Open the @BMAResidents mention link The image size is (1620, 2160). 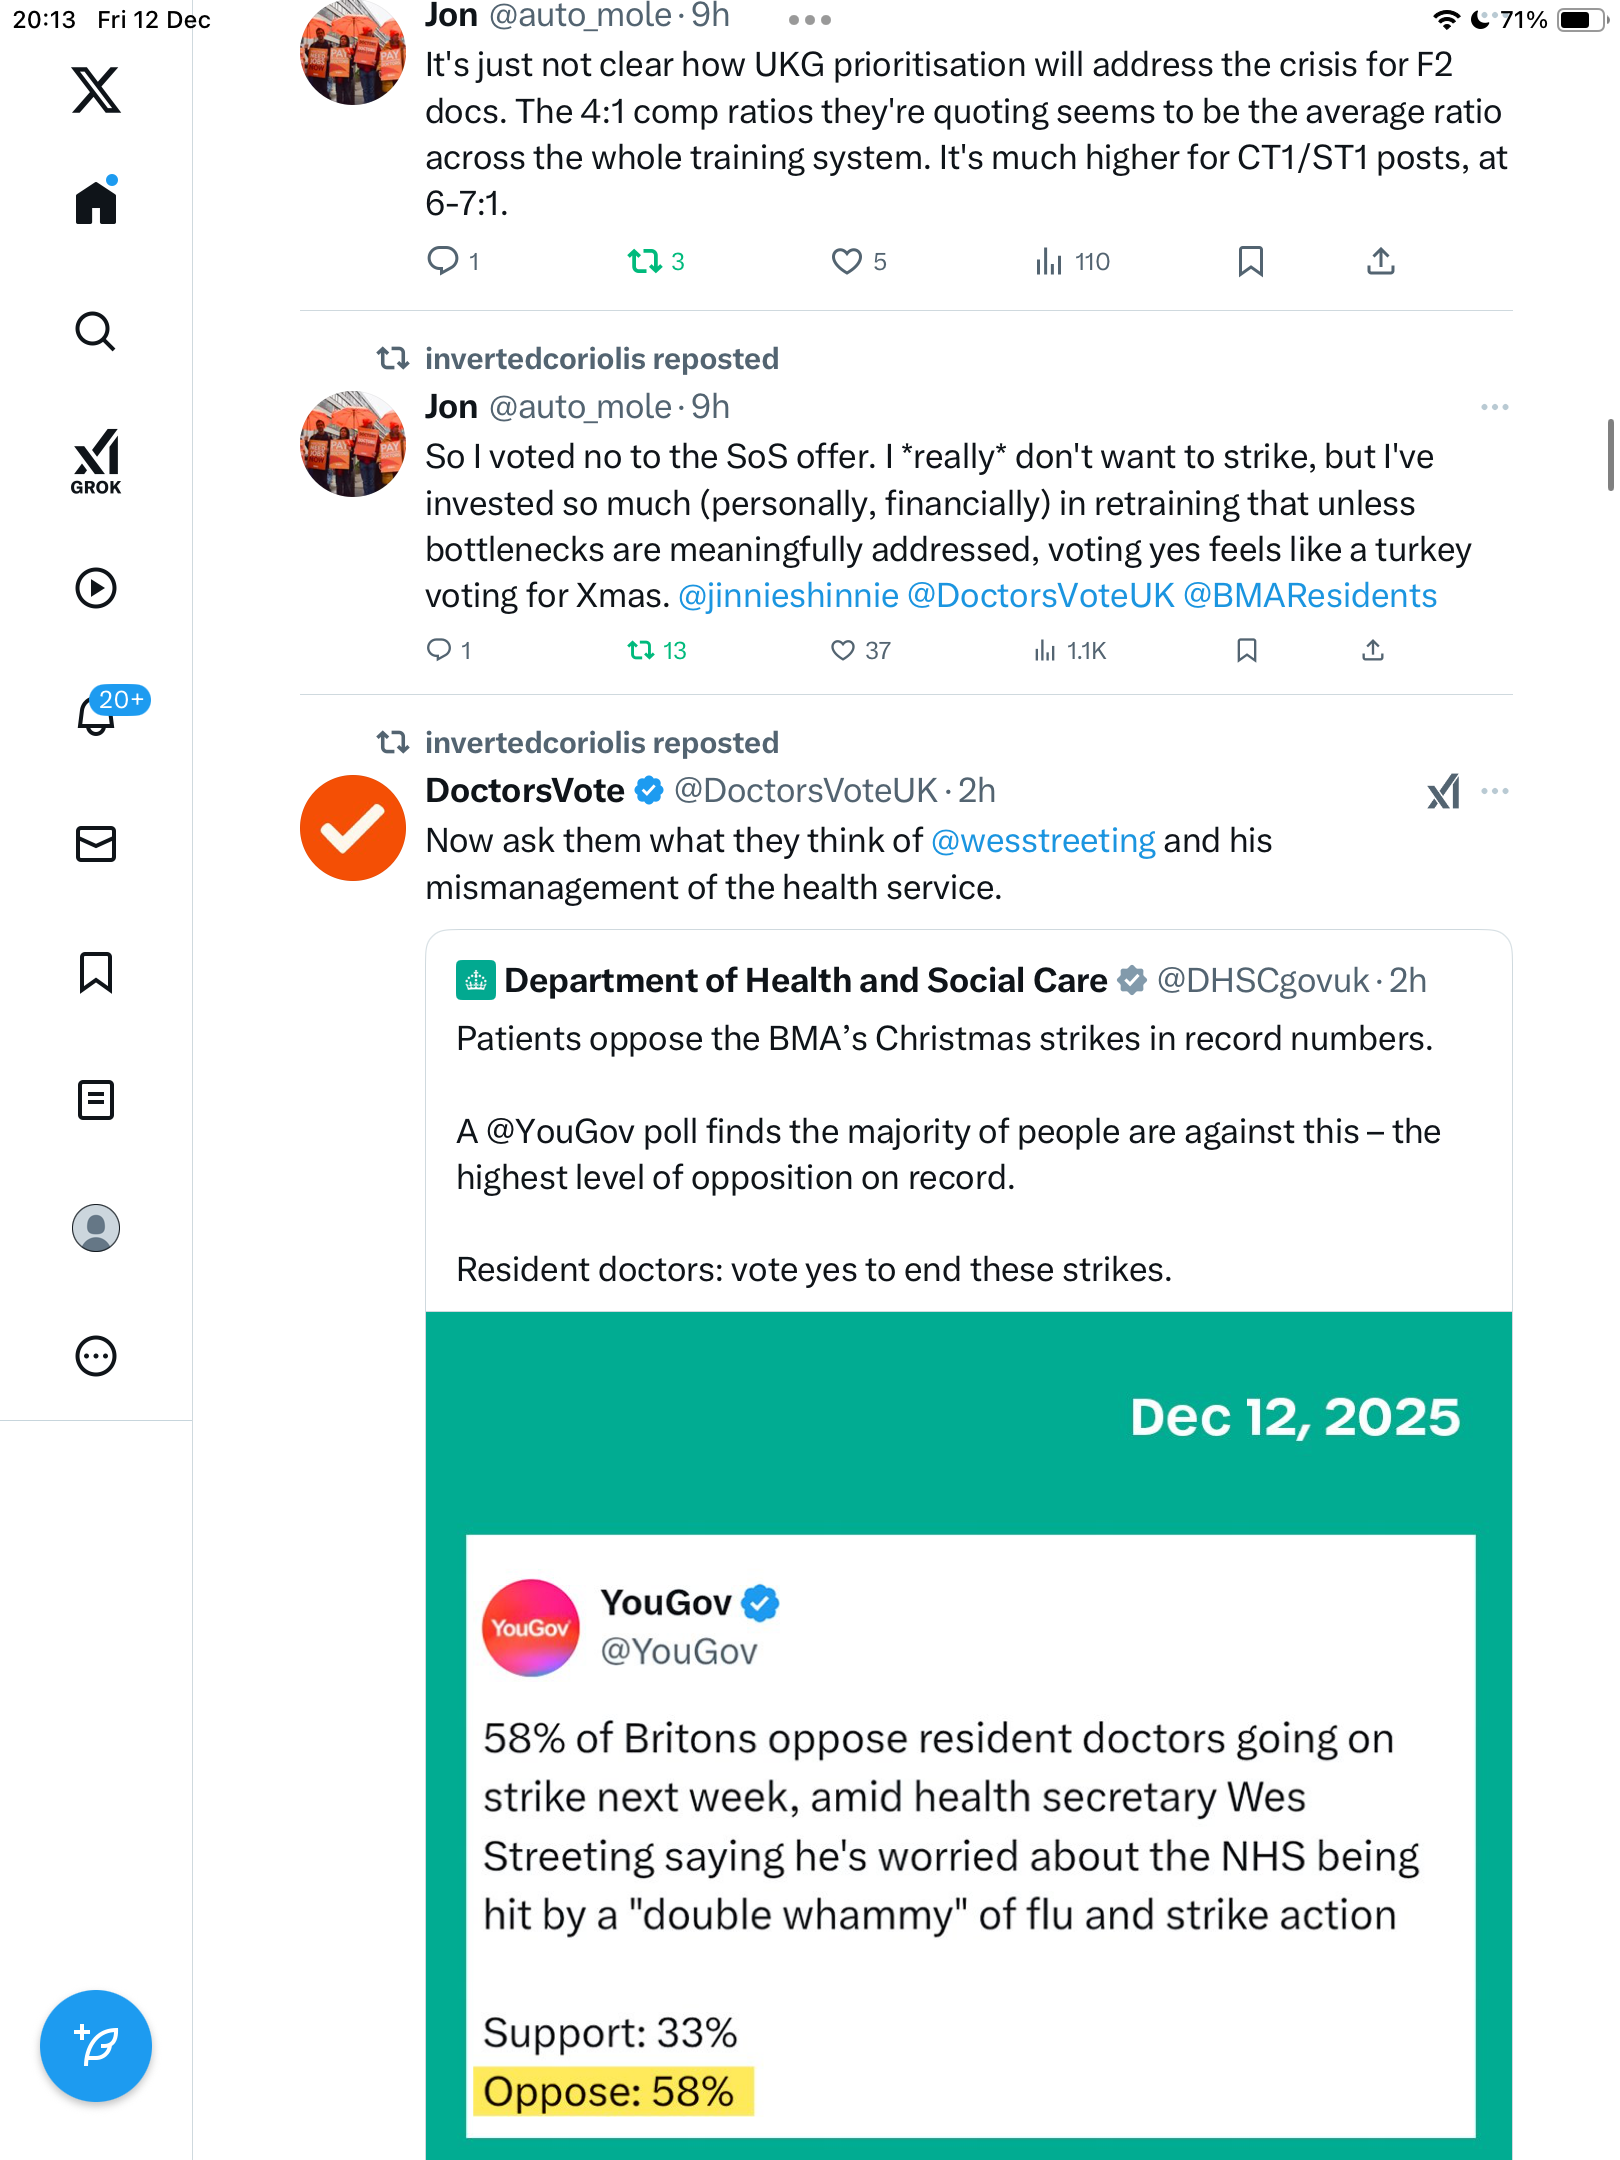[x=1310, y=596]
